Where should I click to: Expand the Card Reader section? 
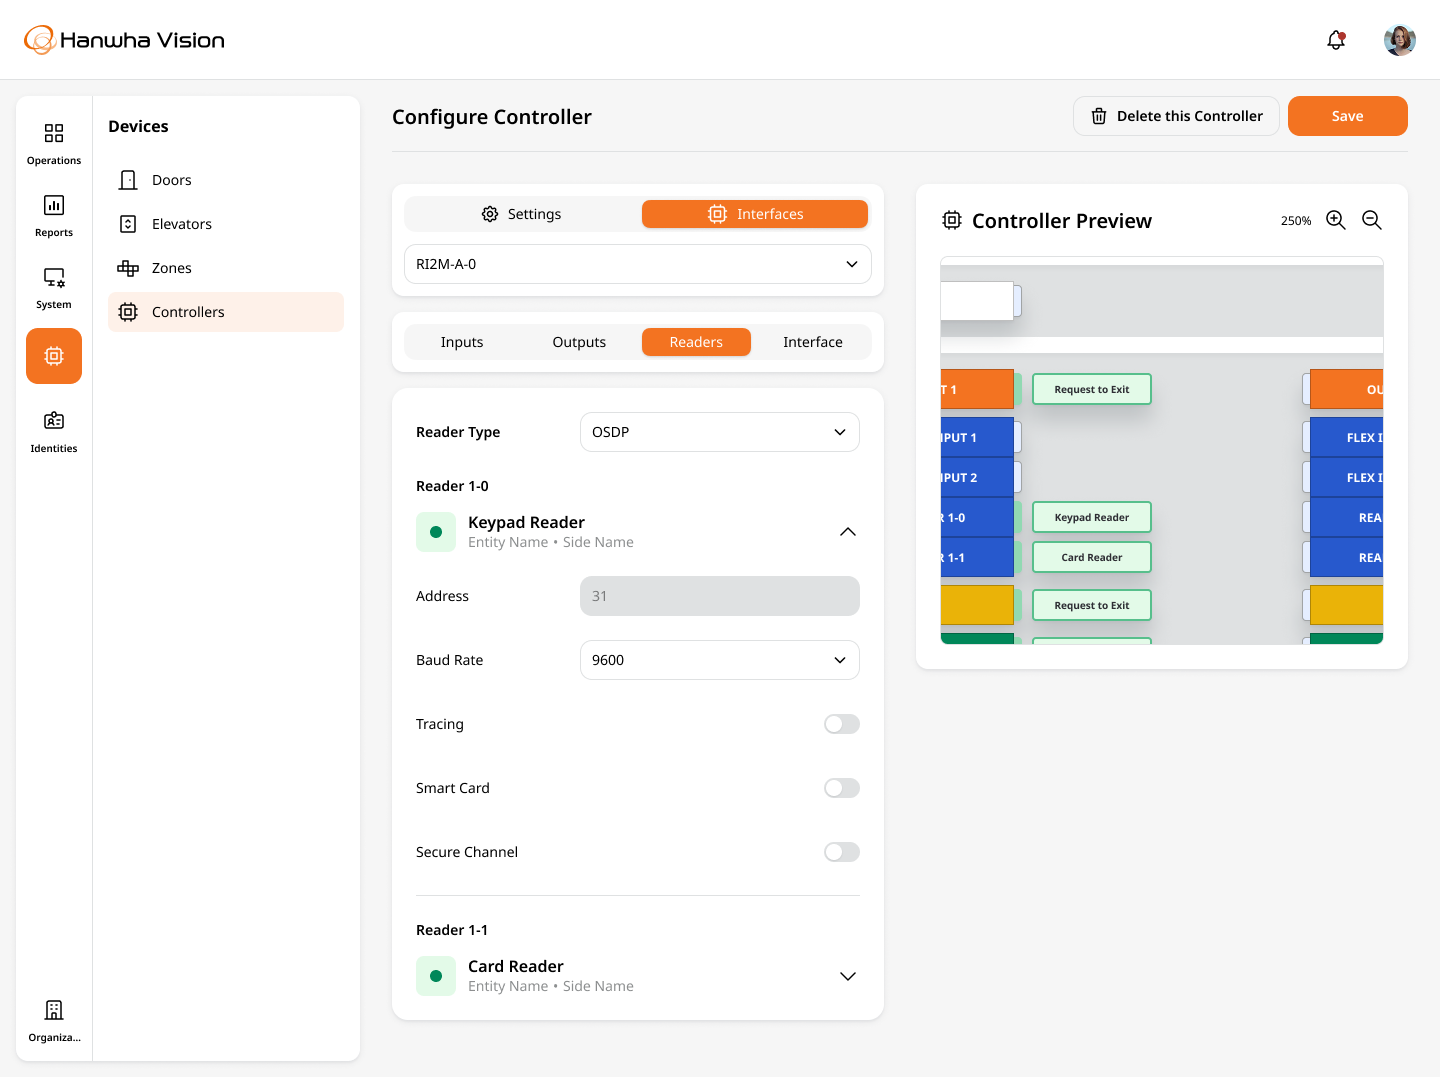pyautogui.click(x=848, y=976)
